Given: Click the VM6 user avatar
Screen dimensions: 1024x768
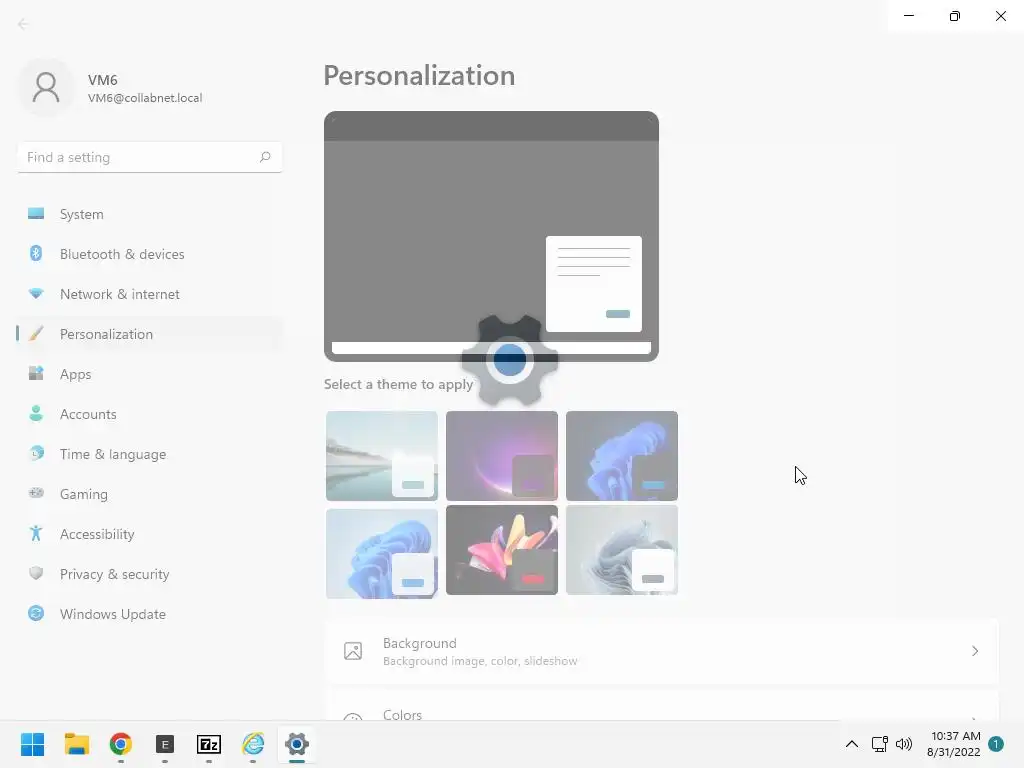Looking at the screenshot, I should (46, 88).
